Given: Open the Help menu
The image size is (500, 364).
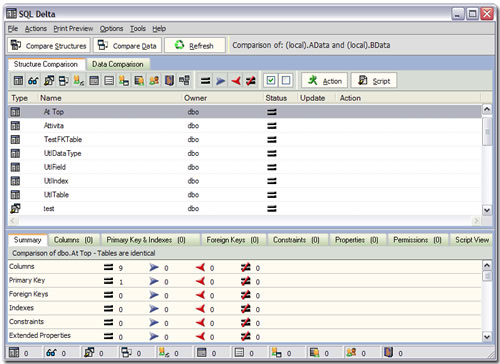Looking at the screenshot, I should [x=159, y=29].
